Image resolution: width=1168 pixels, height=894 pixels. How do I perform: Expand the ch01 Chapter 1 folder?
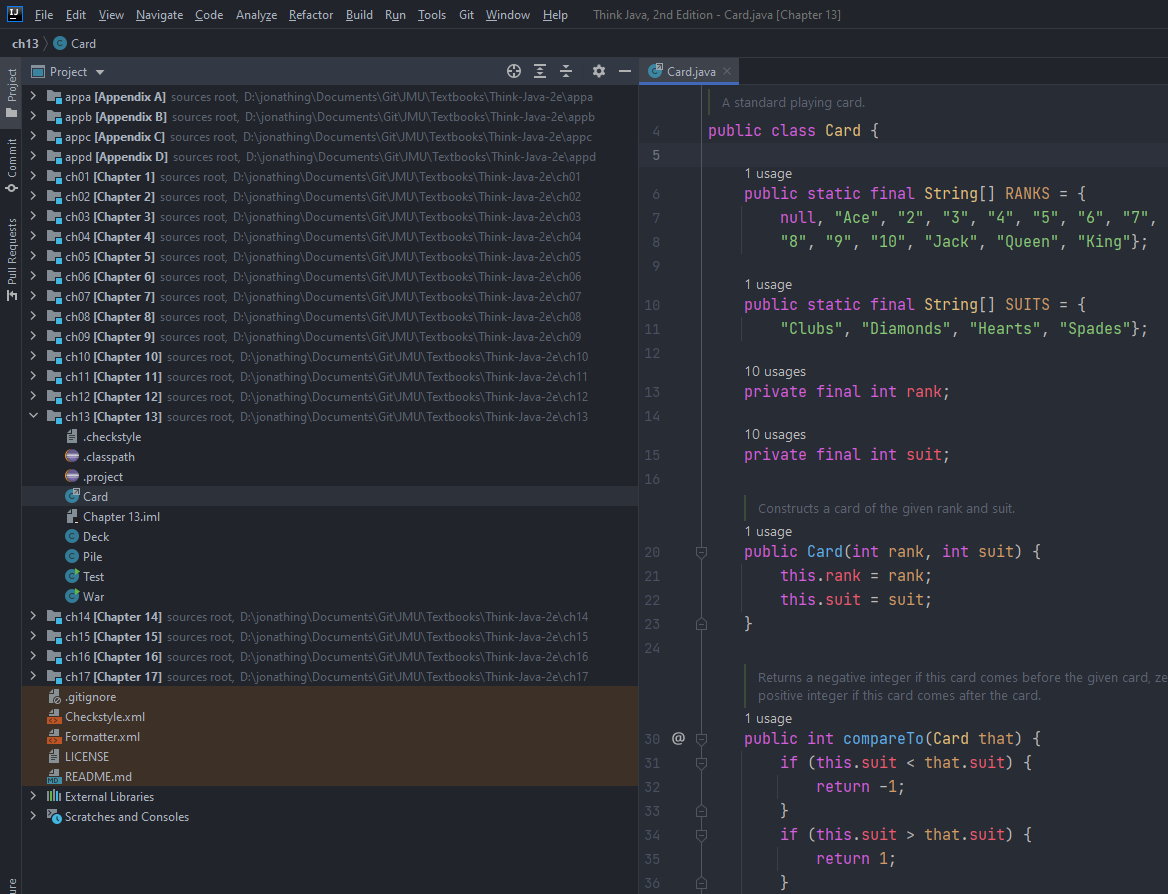33,177
